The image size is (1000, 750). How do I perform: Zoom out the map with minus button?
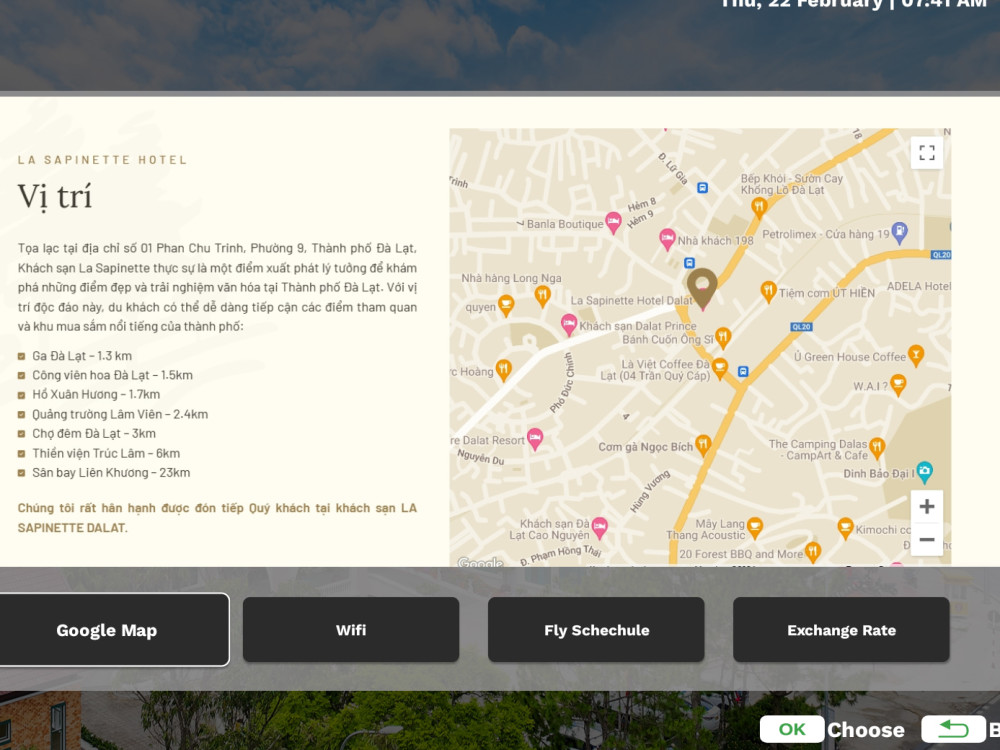(927, 540)
